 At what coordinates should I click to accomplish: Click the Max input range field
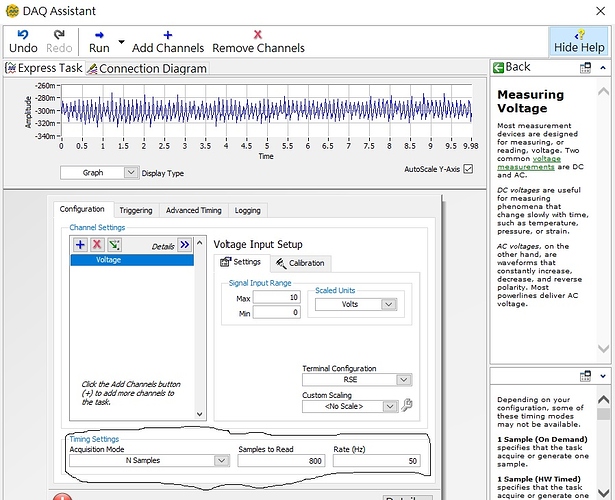coord(277,297)
